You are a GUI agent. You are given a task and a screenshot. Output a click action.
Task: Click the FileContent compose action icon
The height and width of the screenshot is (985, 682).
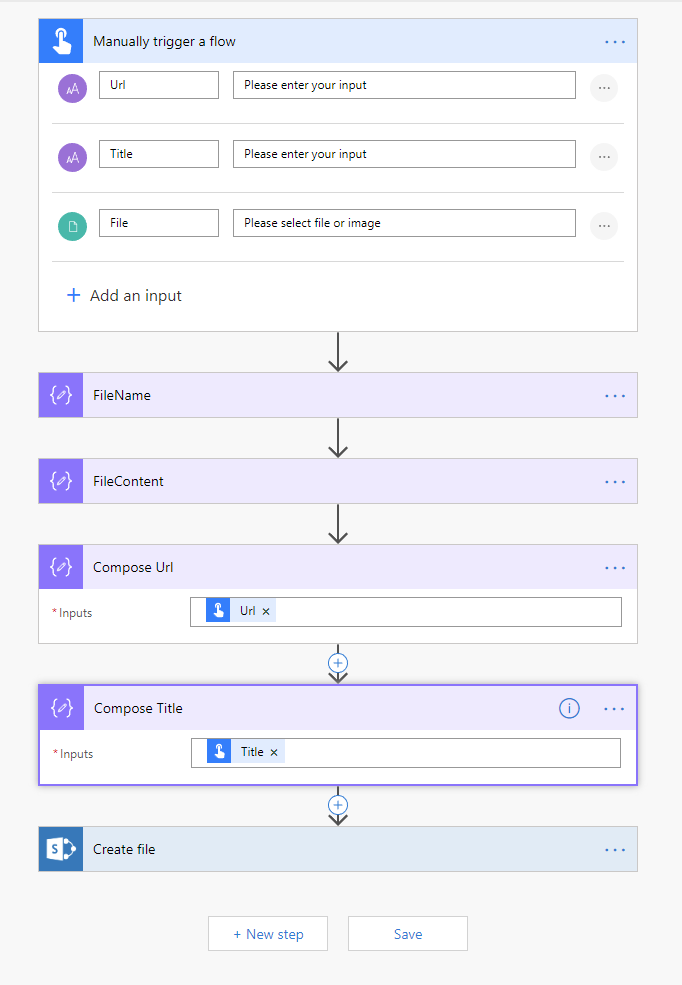[61, 481]
